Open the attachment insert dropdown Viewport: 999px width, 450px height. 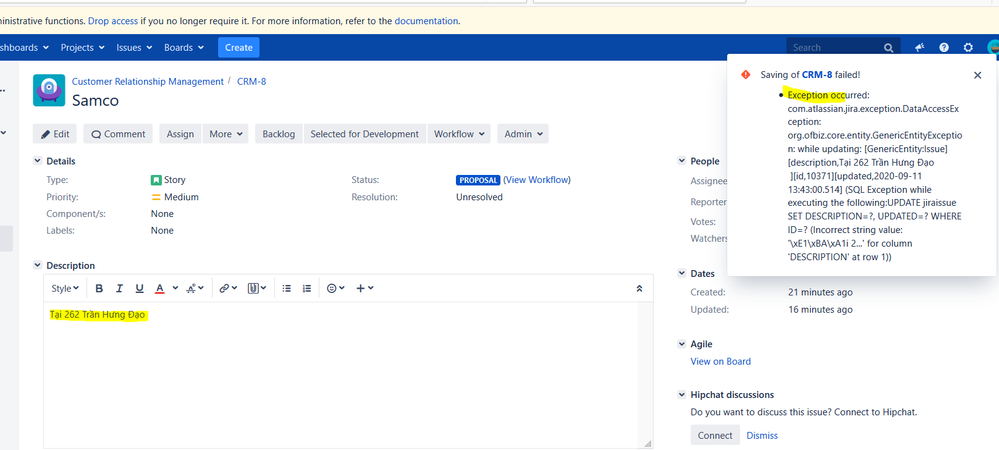click(x=257, y=288)
